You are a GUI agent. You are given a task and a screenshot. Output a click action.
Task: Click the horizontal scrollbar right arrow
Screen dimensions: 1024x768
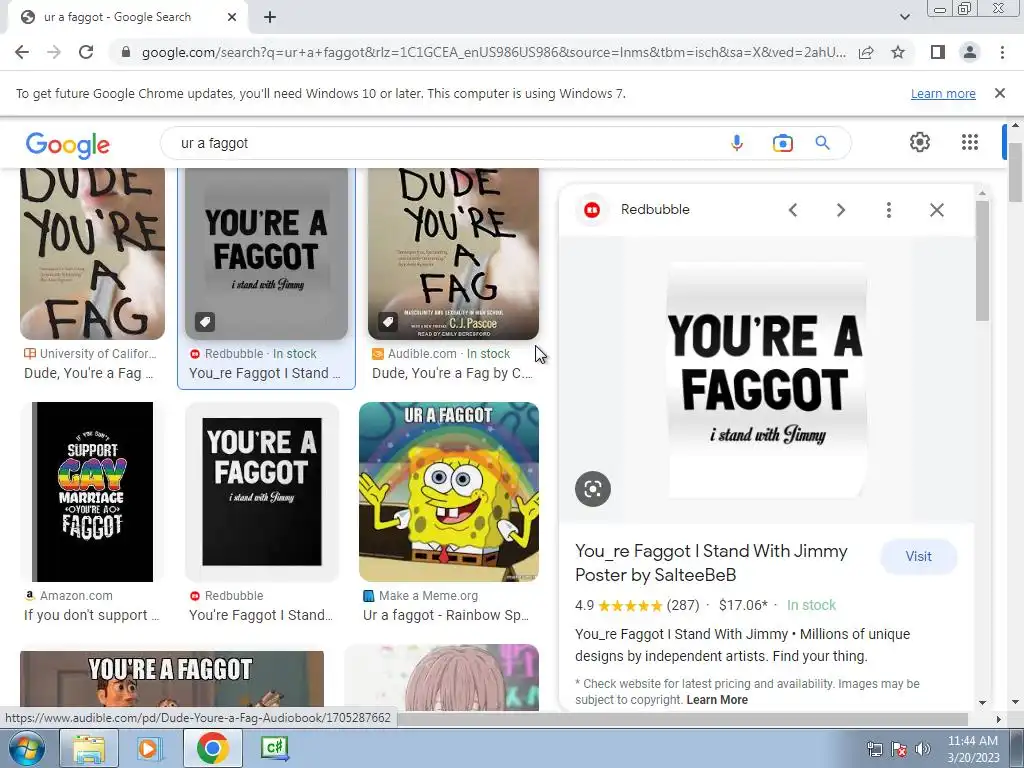coord(998,719)
